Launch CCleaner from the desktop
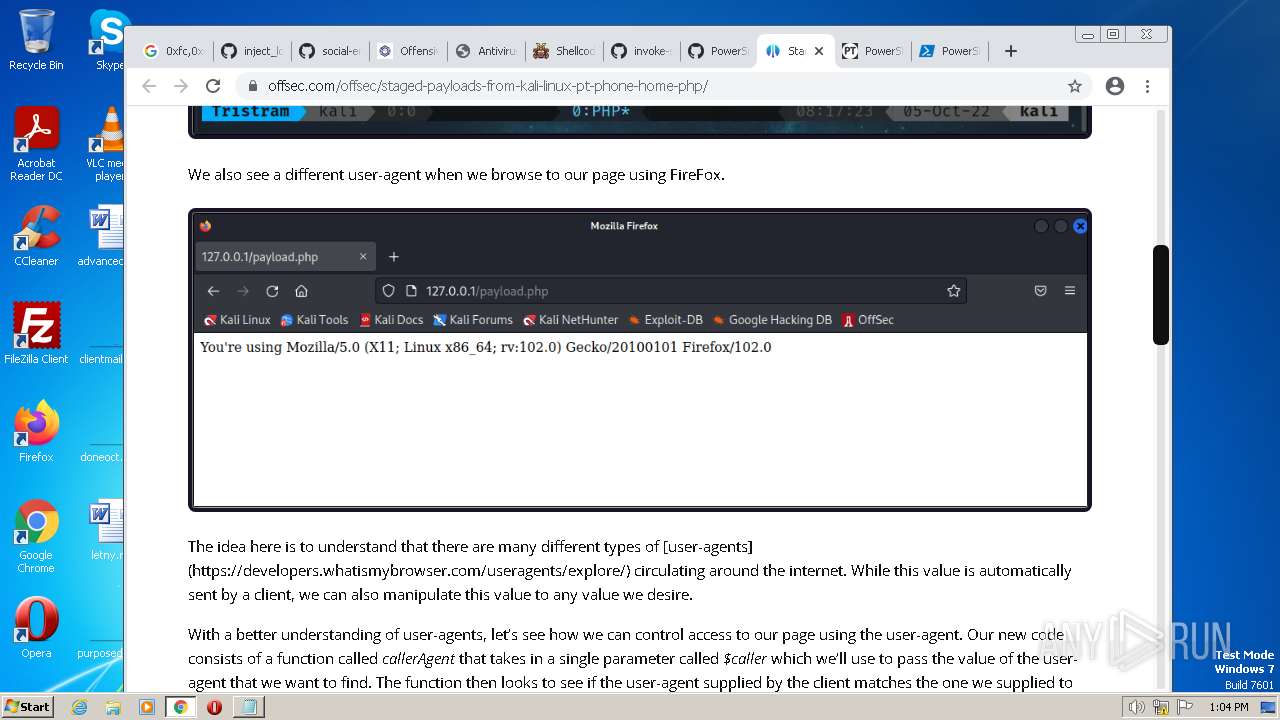Viewport: 1280px width, 720px height. point(36,236)
